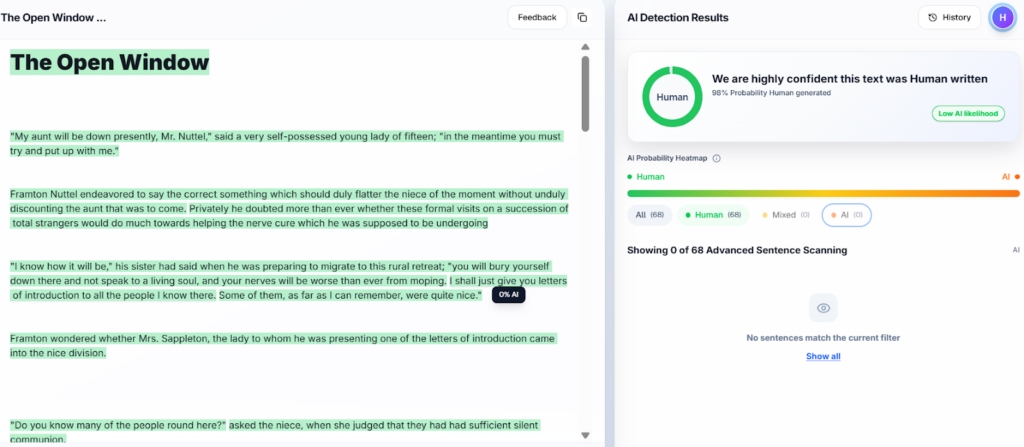
Task: Click the copy text icon
Action: coord(582,18)
